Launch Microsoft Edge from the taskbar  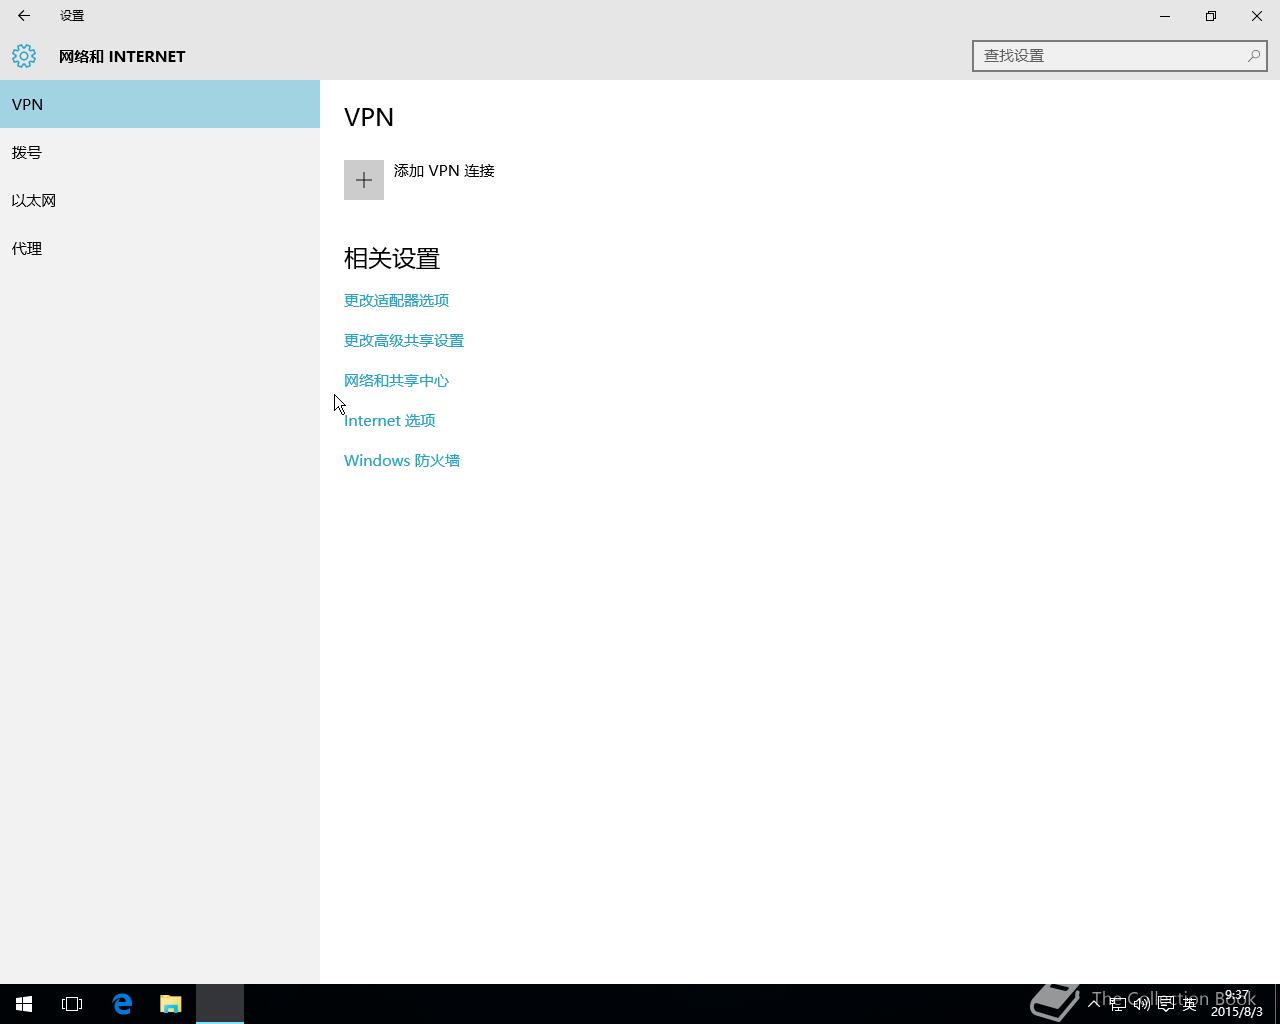point(122,1004)
